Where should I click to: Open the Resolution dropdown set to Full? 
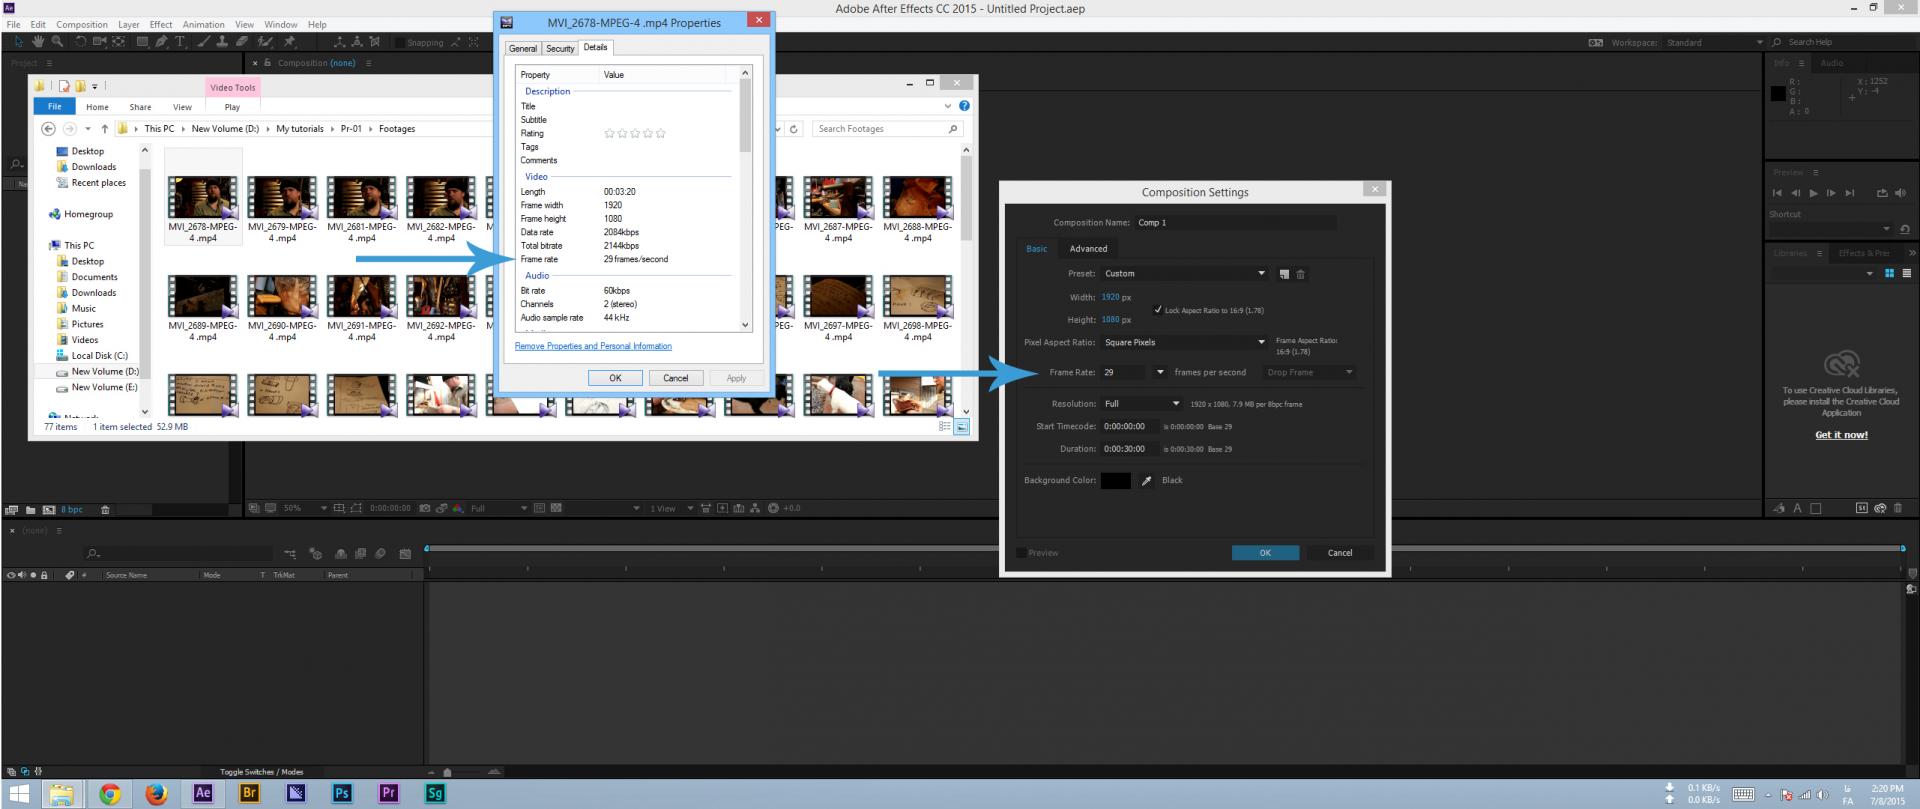pyautogui.click(x=1143, y=404)
